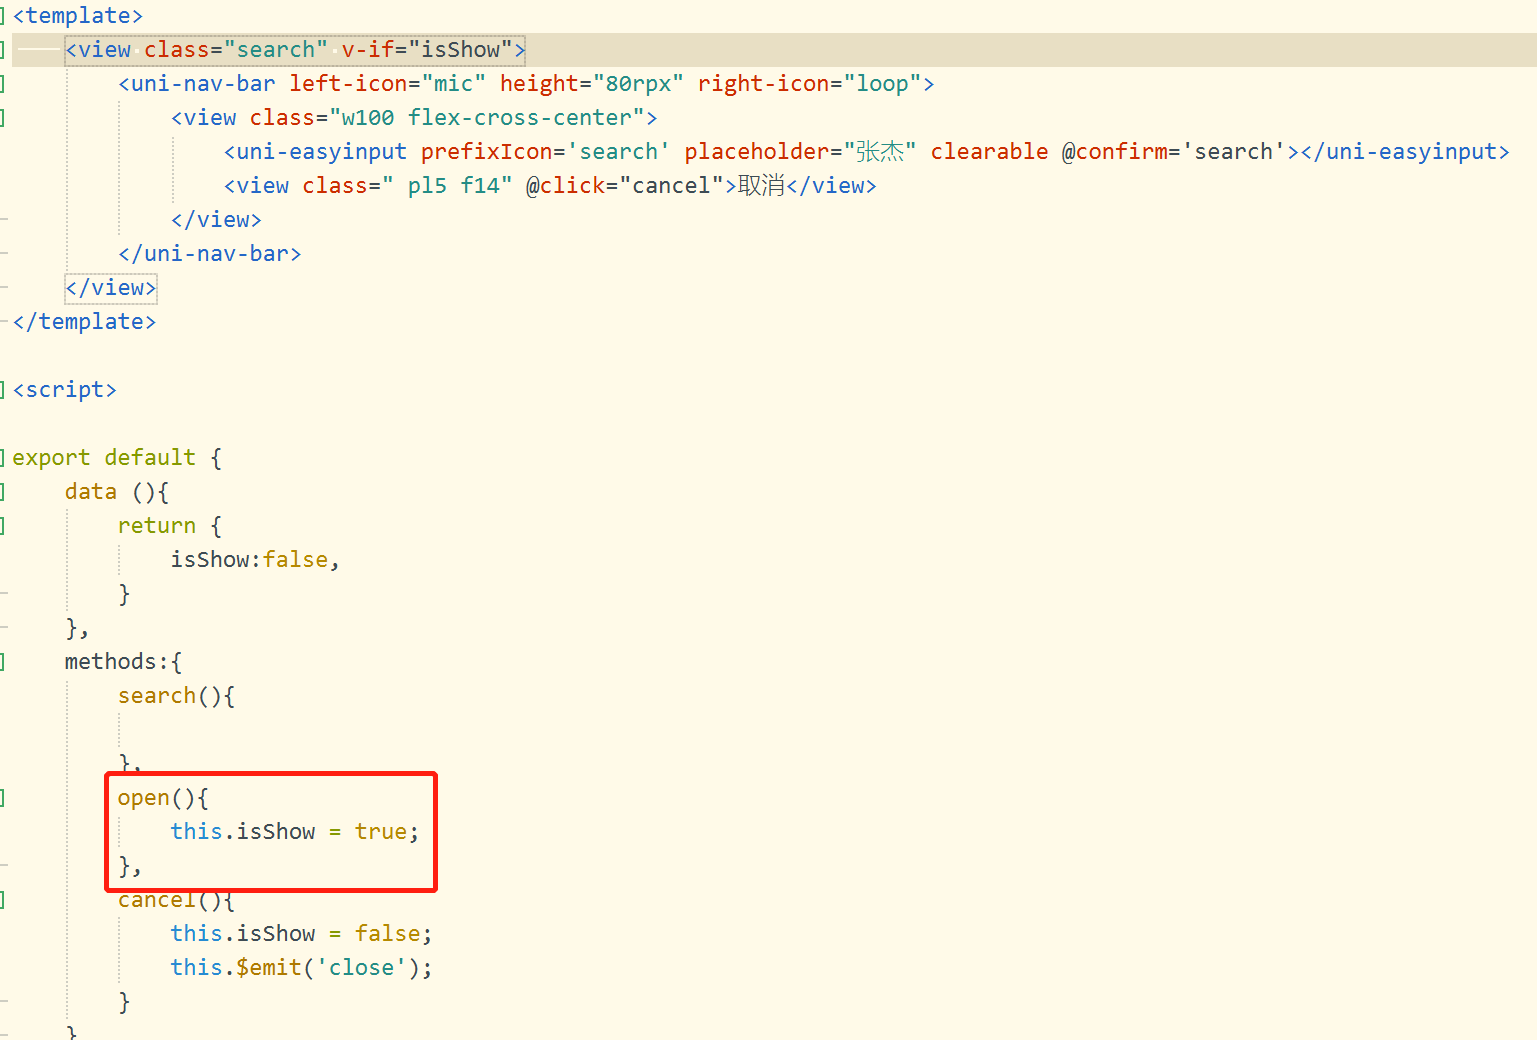Click the placeholder value 张杰
This screenshot has width=1537, height=1040.
(880, 152)
